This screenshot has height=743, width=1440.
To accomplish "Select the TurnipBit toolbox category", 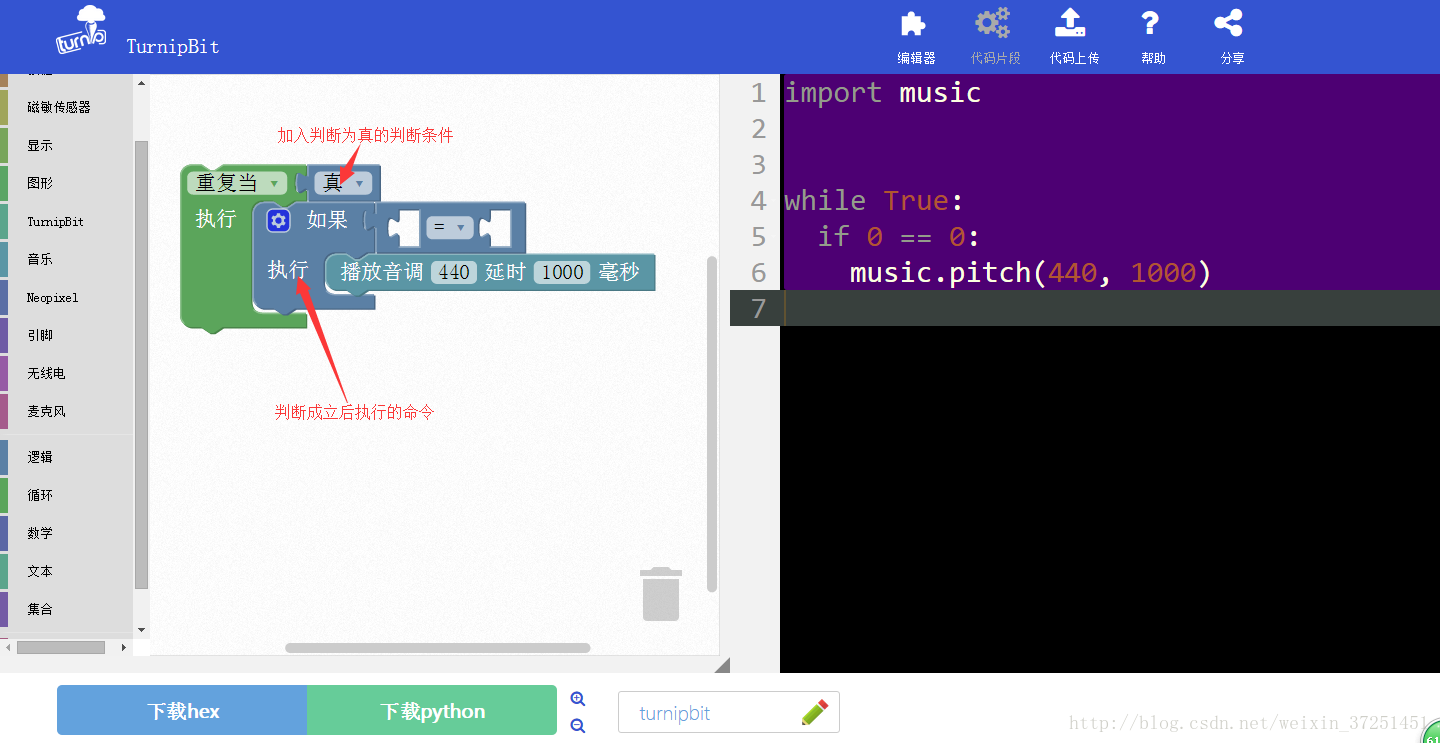I will point(66,221).
